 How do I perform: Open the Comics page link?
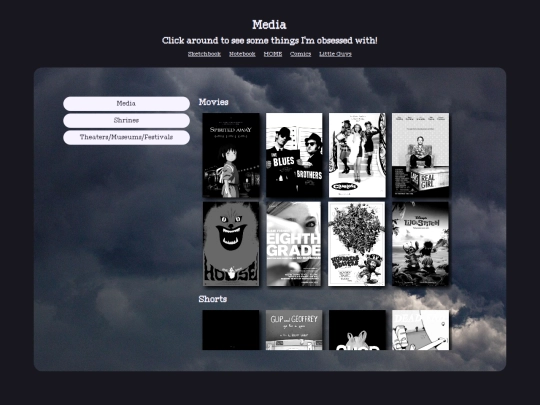[x=300, y=54]
